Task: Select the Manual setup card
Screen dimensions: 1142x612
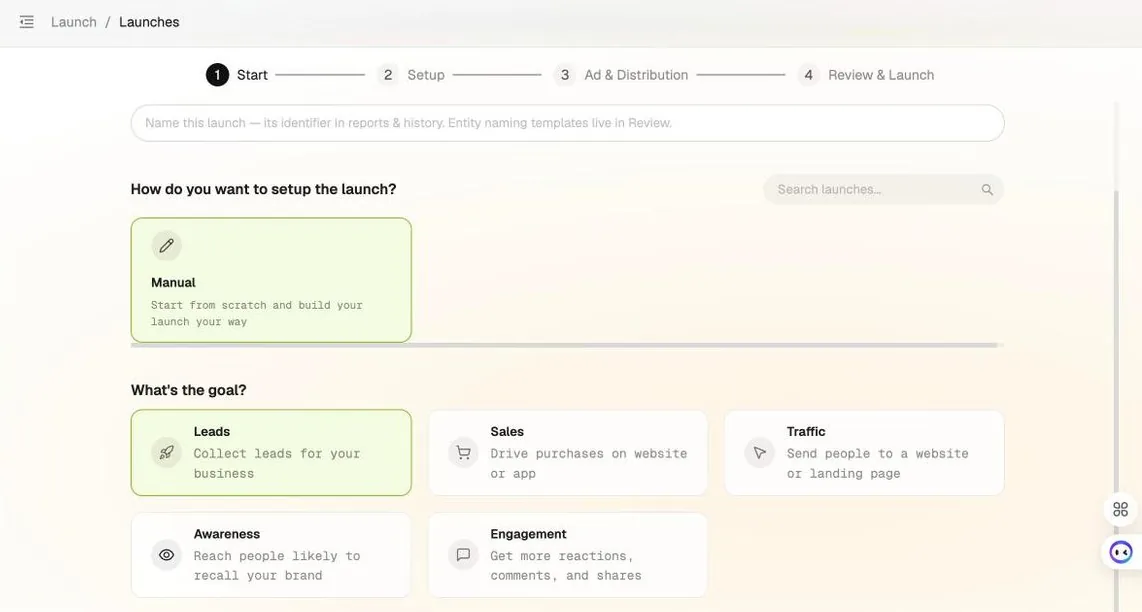Action: pyautogui.click(x=271, y=280)
